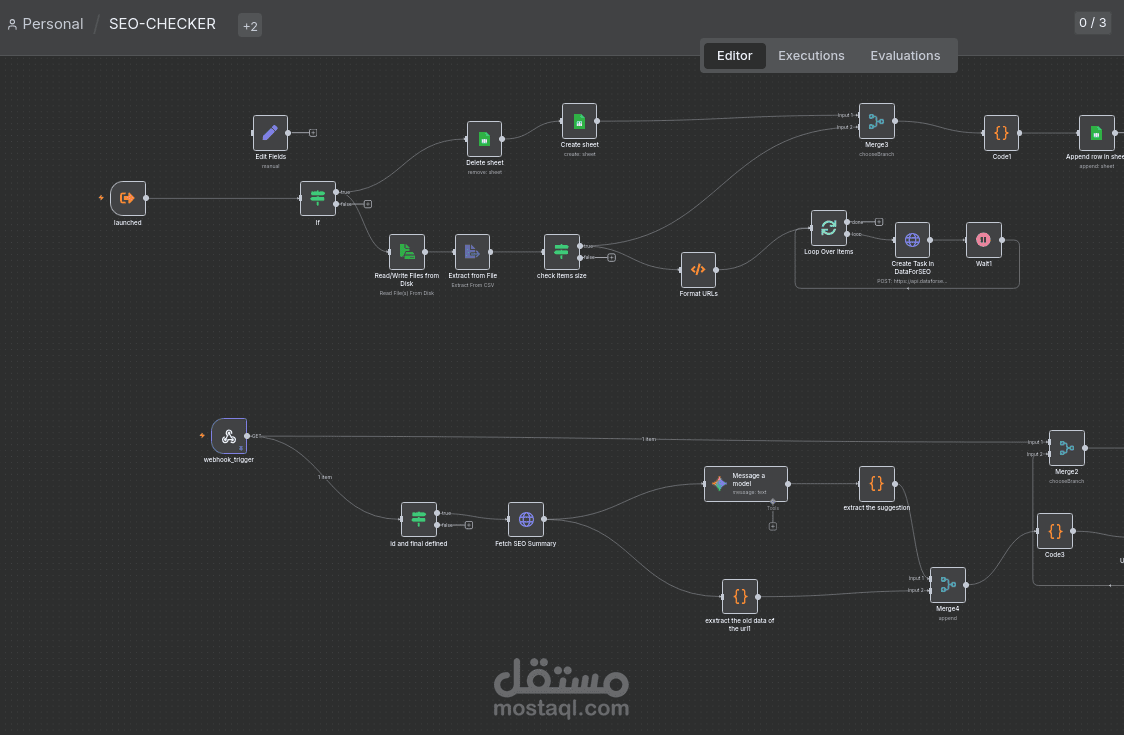Open Create Task in DataForSEO node
The height and width of the screenshot is (735, 1124).
(913, 240)
